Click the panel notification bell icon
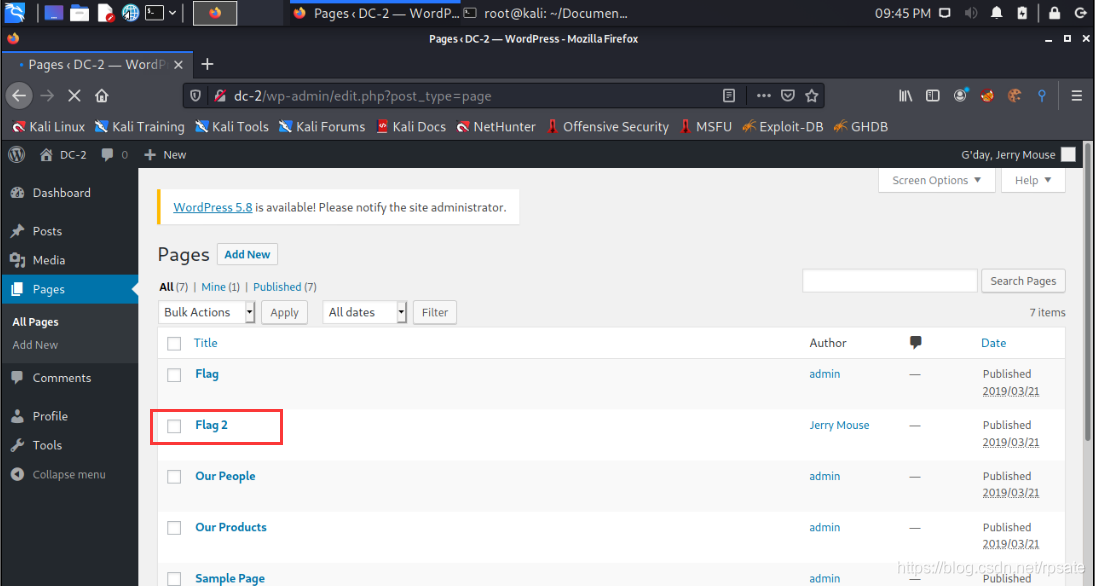Image resolution: width=1095 pixels, height=586 pixels. tap(997, 13)
